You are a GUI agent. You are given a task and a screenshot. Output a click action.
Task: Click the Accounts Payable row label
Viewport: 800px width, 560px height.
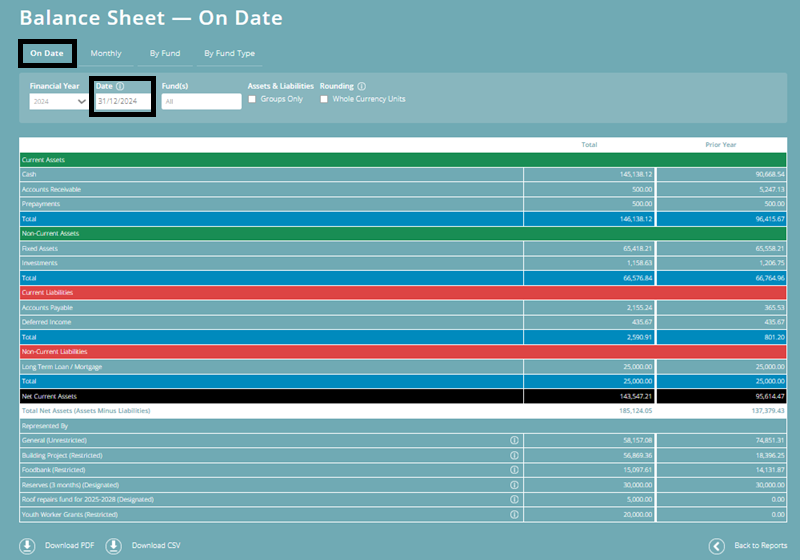pos(47,308)
